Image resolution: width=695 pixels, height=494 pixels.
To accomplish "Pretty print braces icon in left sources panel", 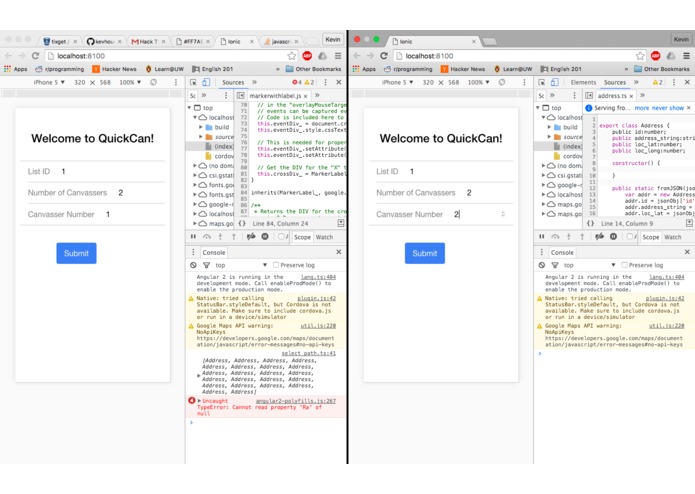I will point(242,224).
